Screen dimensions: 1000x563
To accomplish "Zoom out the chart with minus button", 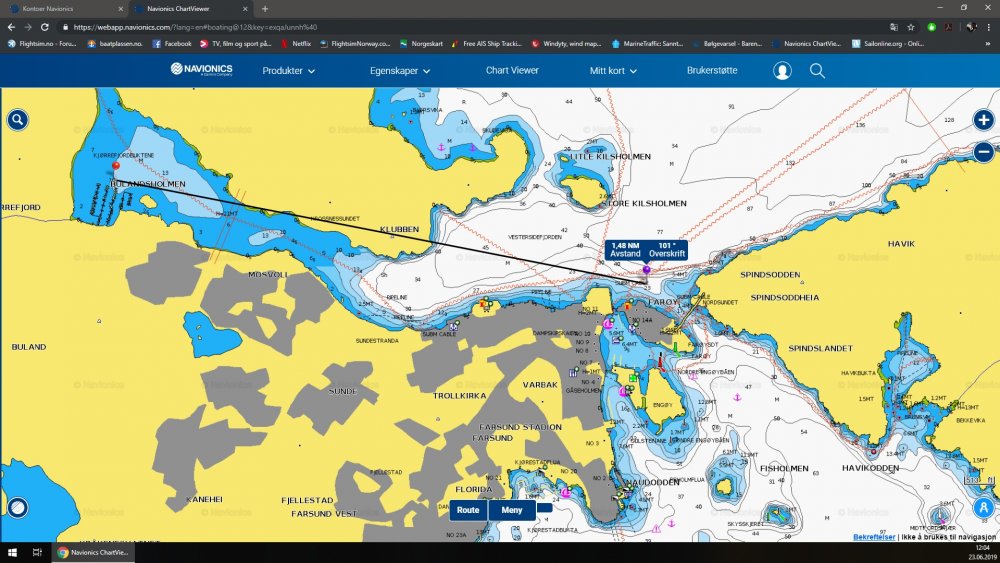I will point(983,152).
